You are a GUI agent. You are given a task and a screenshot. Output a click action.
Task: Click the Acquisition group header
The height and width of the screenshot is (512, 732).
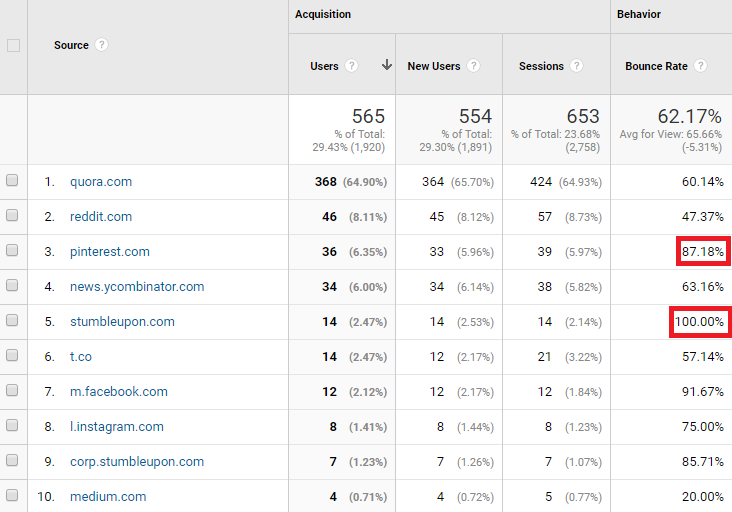click(323, 14)
